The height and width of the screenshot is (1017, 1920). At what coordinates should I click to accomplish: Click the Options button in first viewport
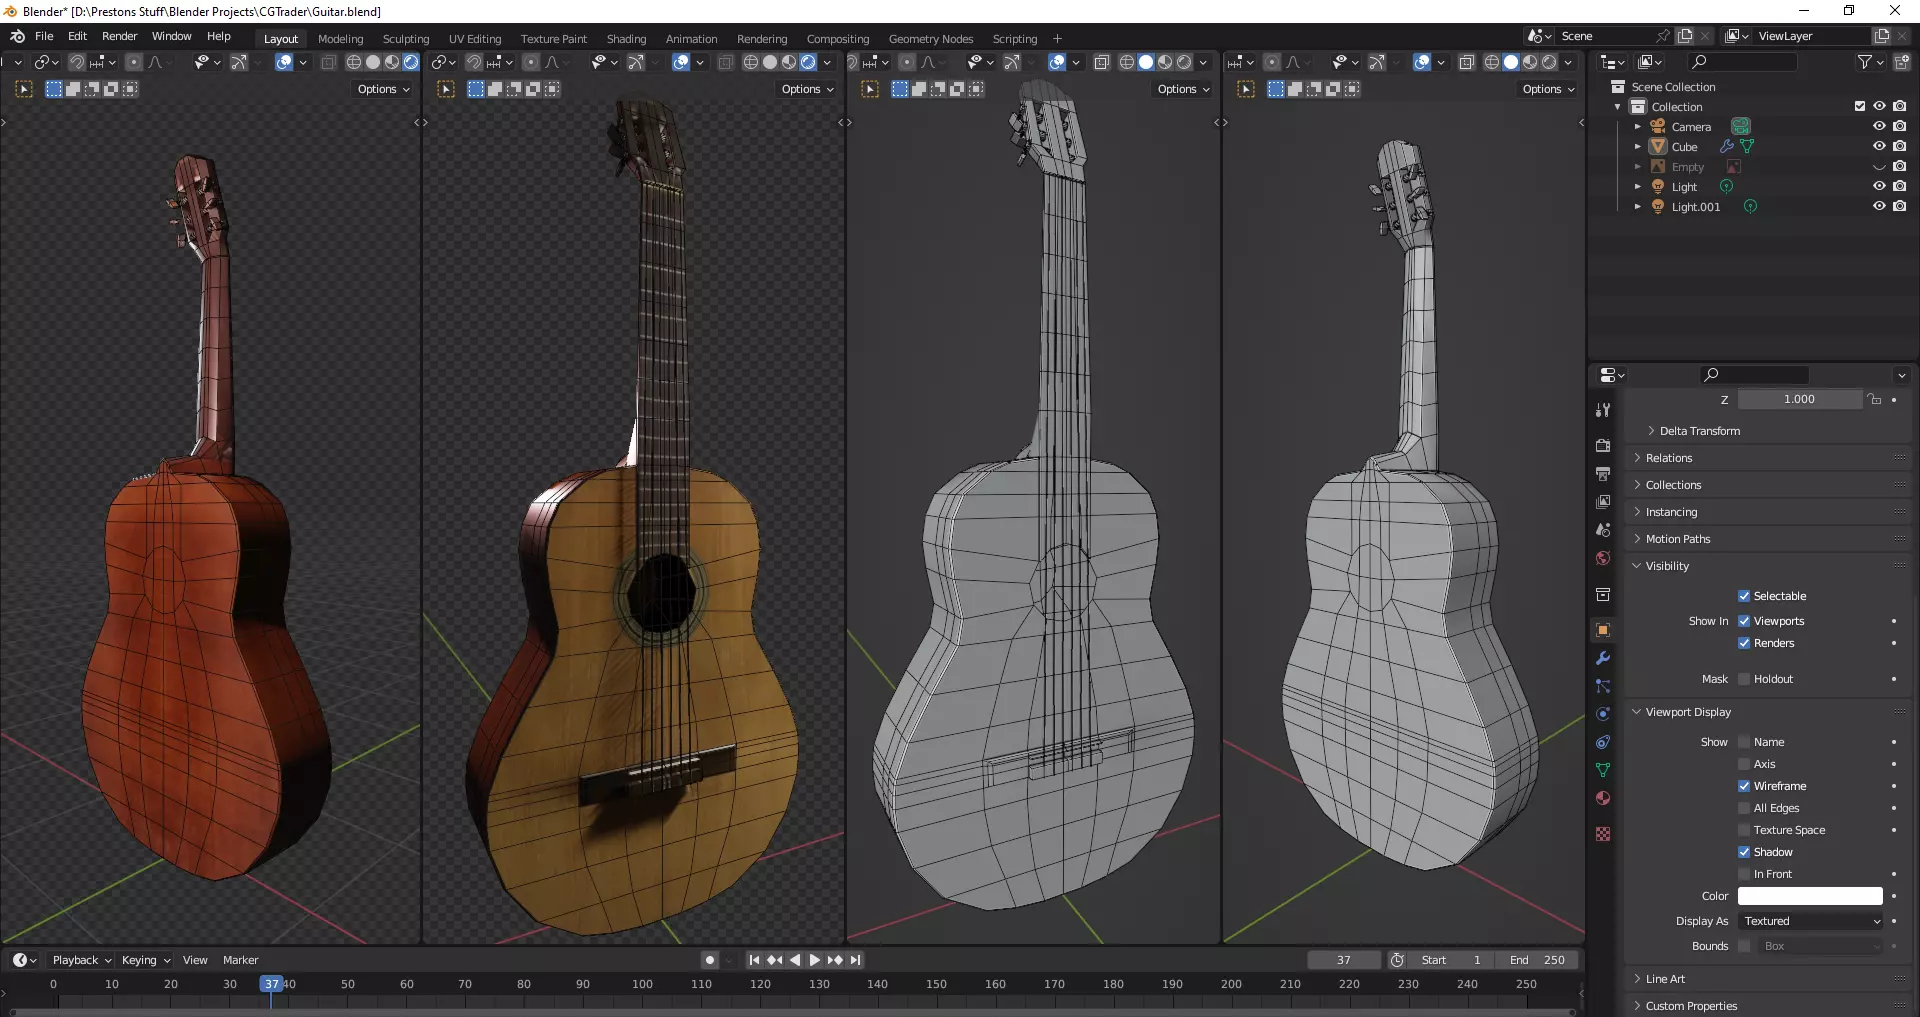click(x=383, y=89)
